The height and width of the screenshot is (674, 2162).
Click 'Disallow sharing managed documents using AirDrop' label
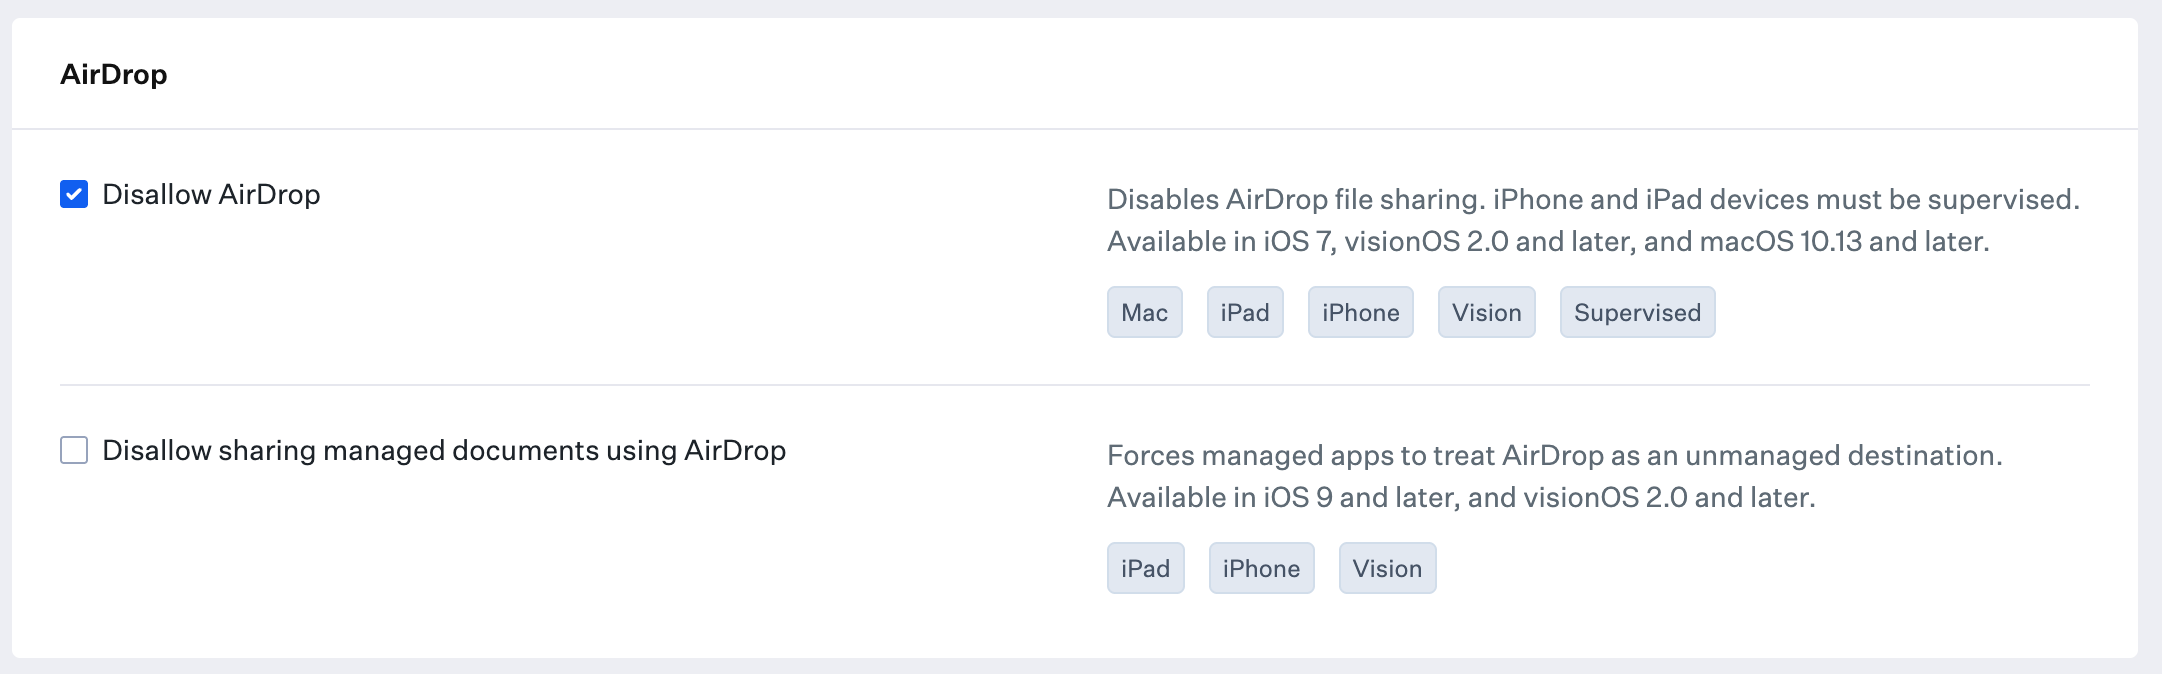tap(444, 450)
